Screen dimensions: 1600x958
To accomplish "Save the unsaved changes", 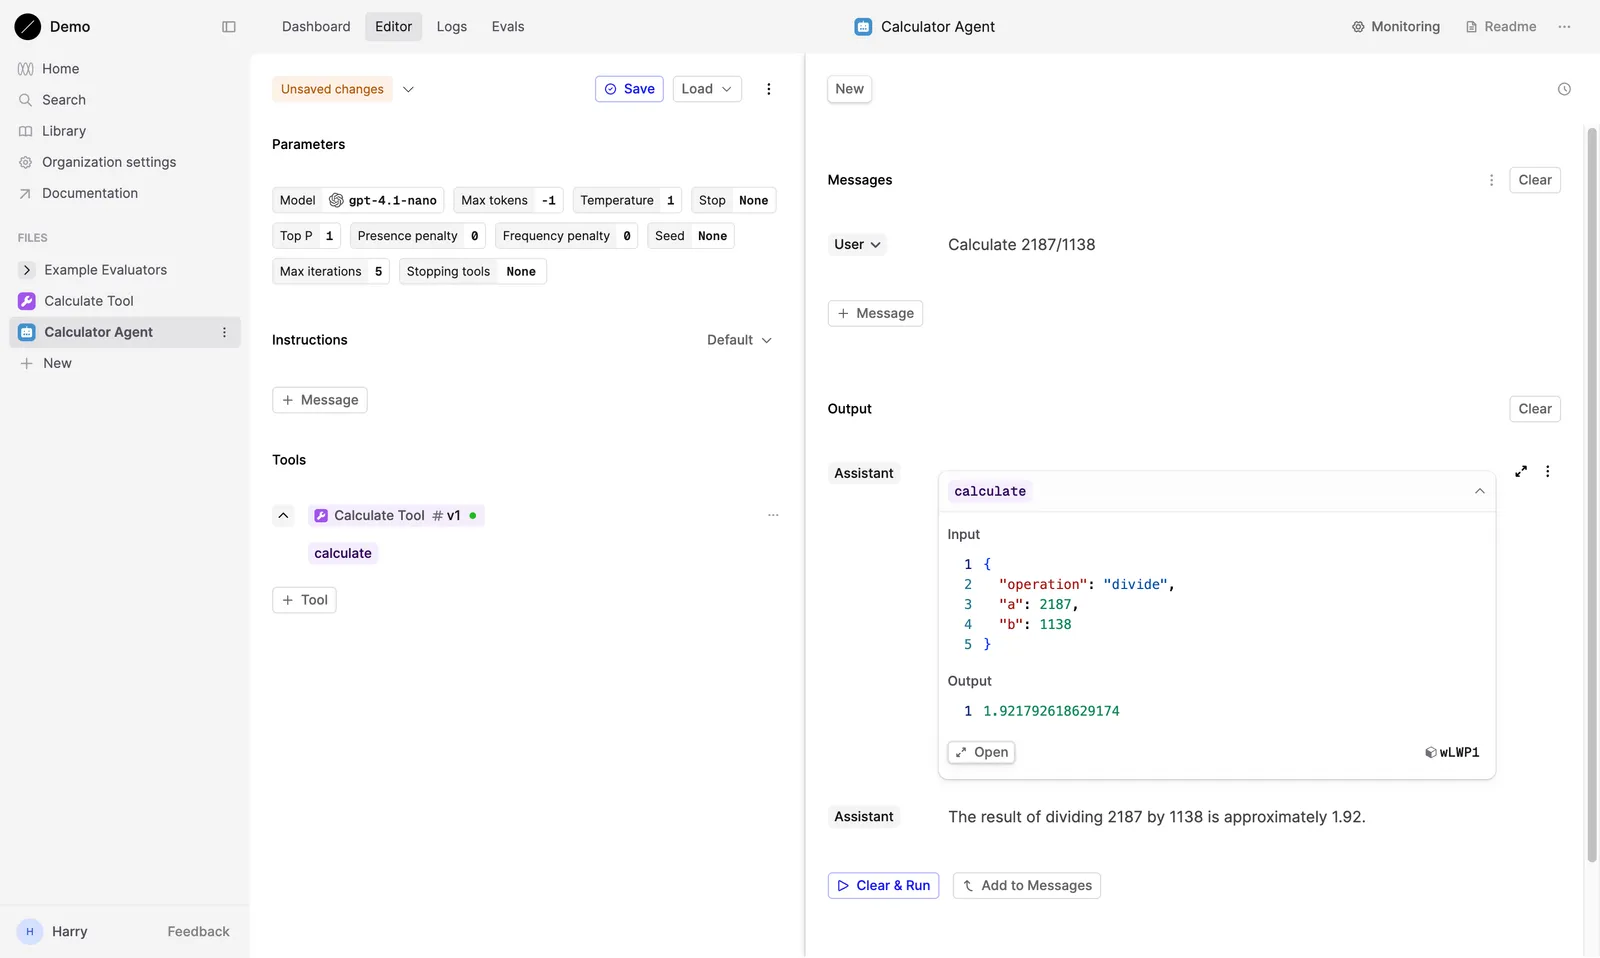I will click(x=629, y=89).
